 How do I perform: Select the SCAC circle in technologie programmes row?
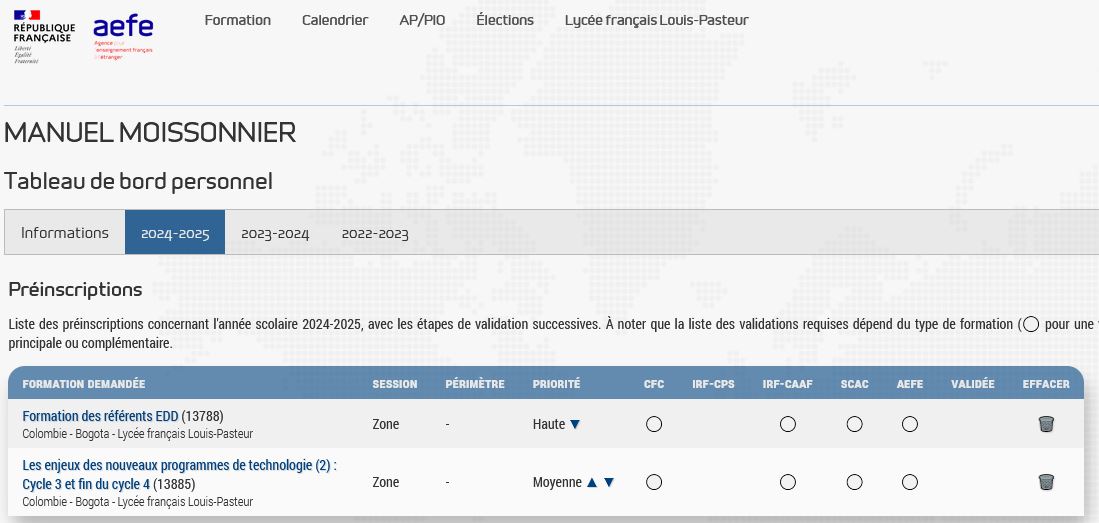pyautogui.click(x=854, y=482)
